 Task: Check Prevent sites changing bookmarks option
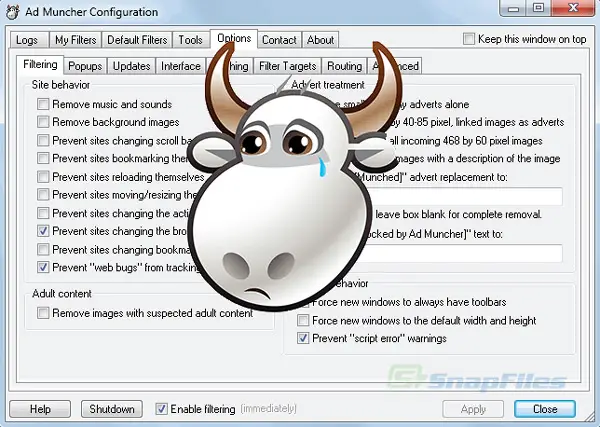43,249
